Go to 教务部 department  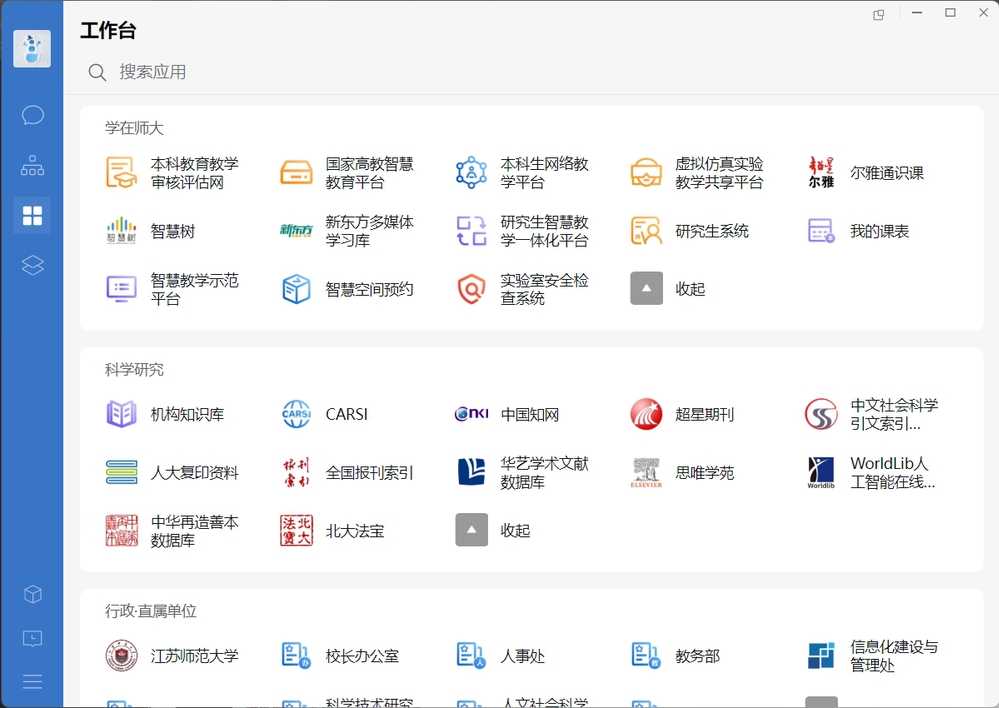(647, 656)
